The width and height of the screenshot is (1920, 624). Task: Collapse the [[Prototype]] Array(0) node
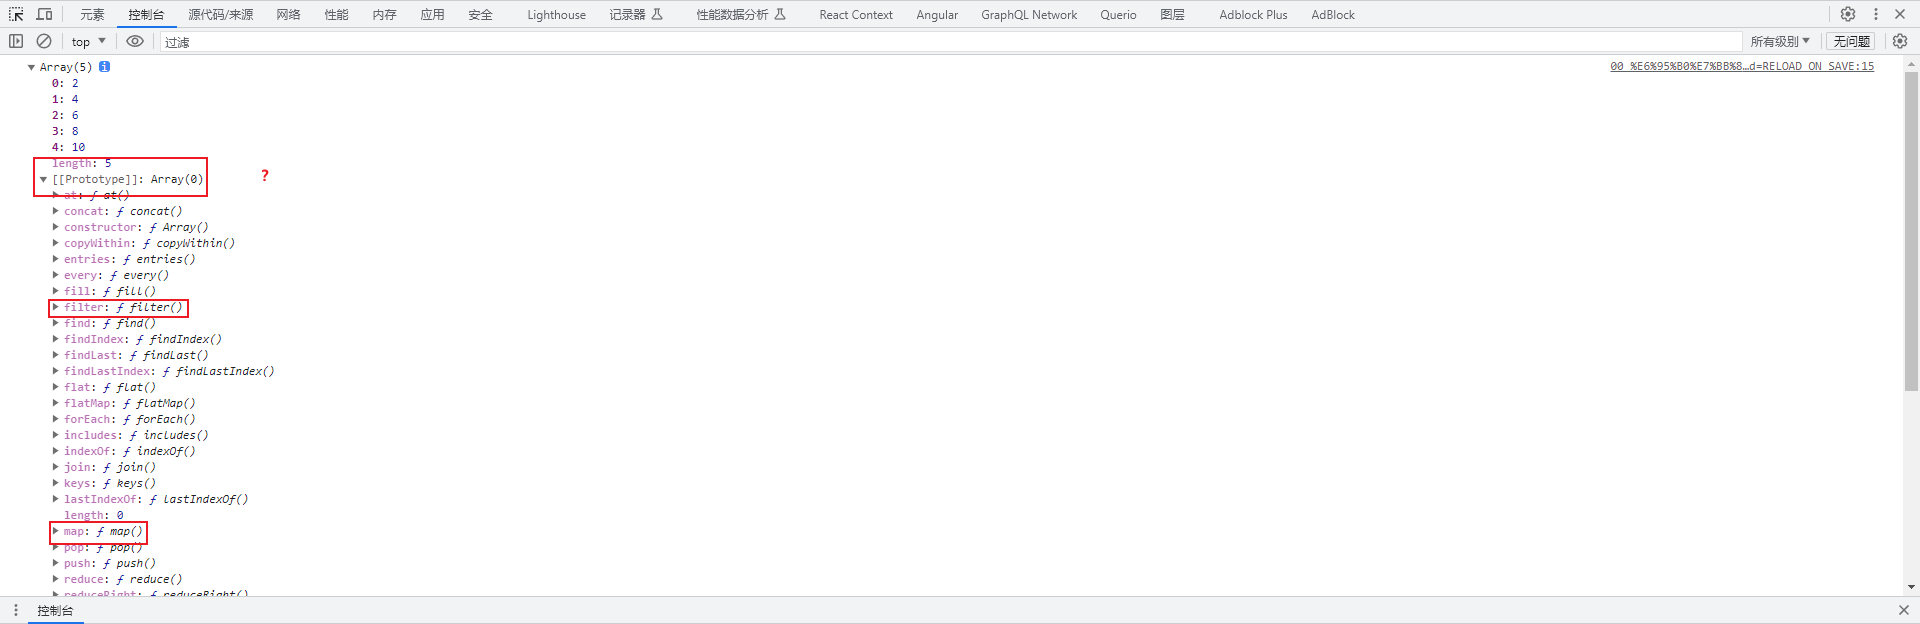point(44,180)
